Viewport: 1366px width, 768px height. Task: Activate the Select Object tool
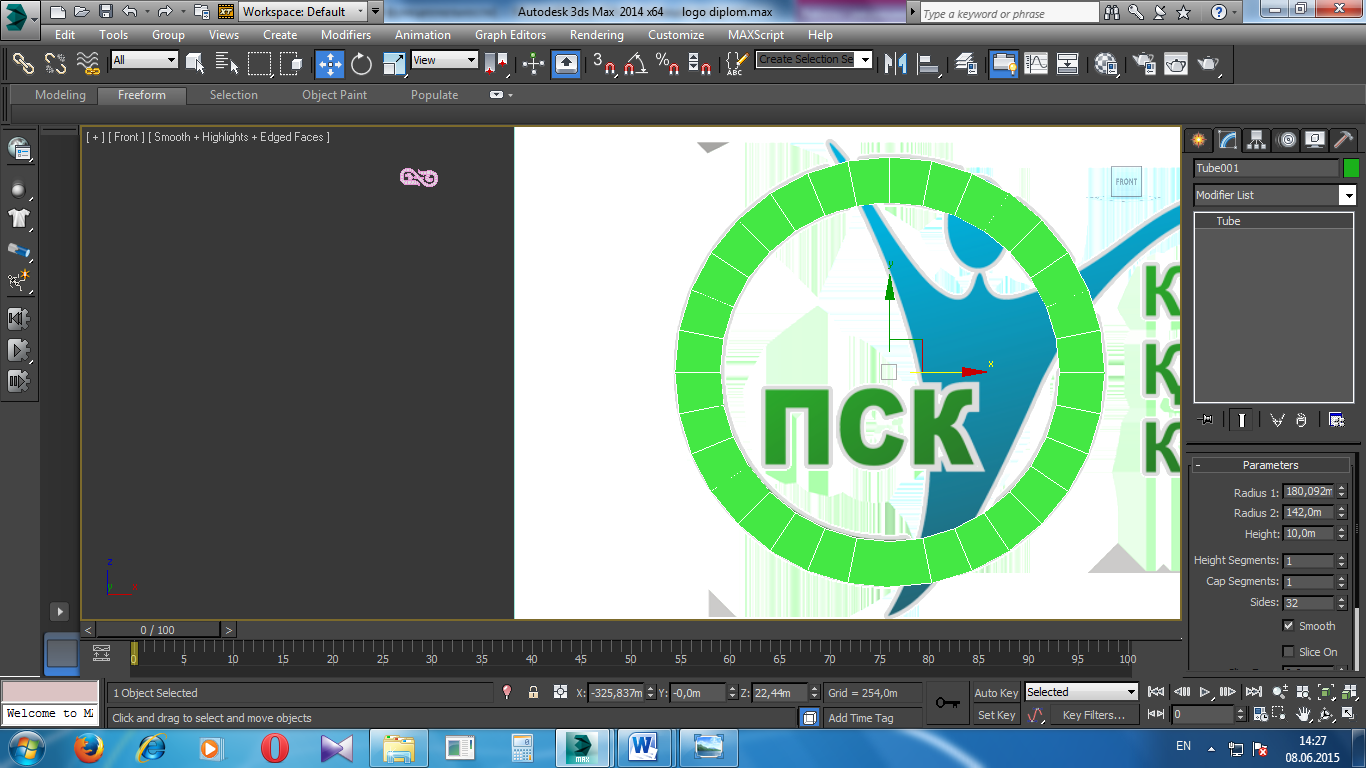click(x=196, y=63)
